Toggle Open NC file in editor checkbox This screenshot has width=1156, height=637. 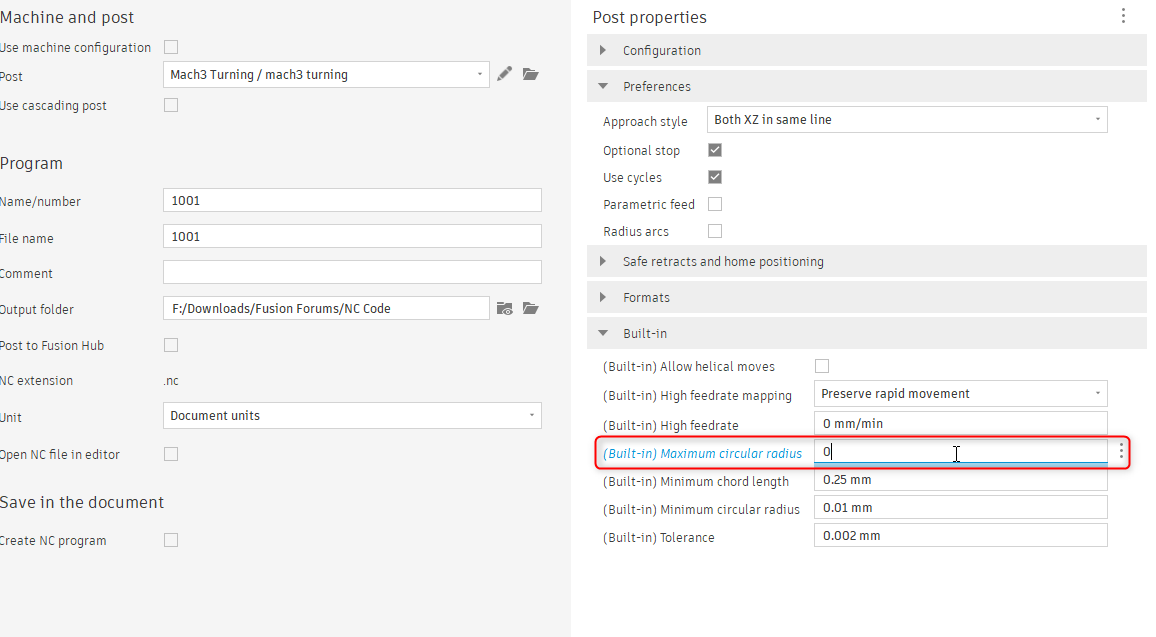click(x=171, y=454)
